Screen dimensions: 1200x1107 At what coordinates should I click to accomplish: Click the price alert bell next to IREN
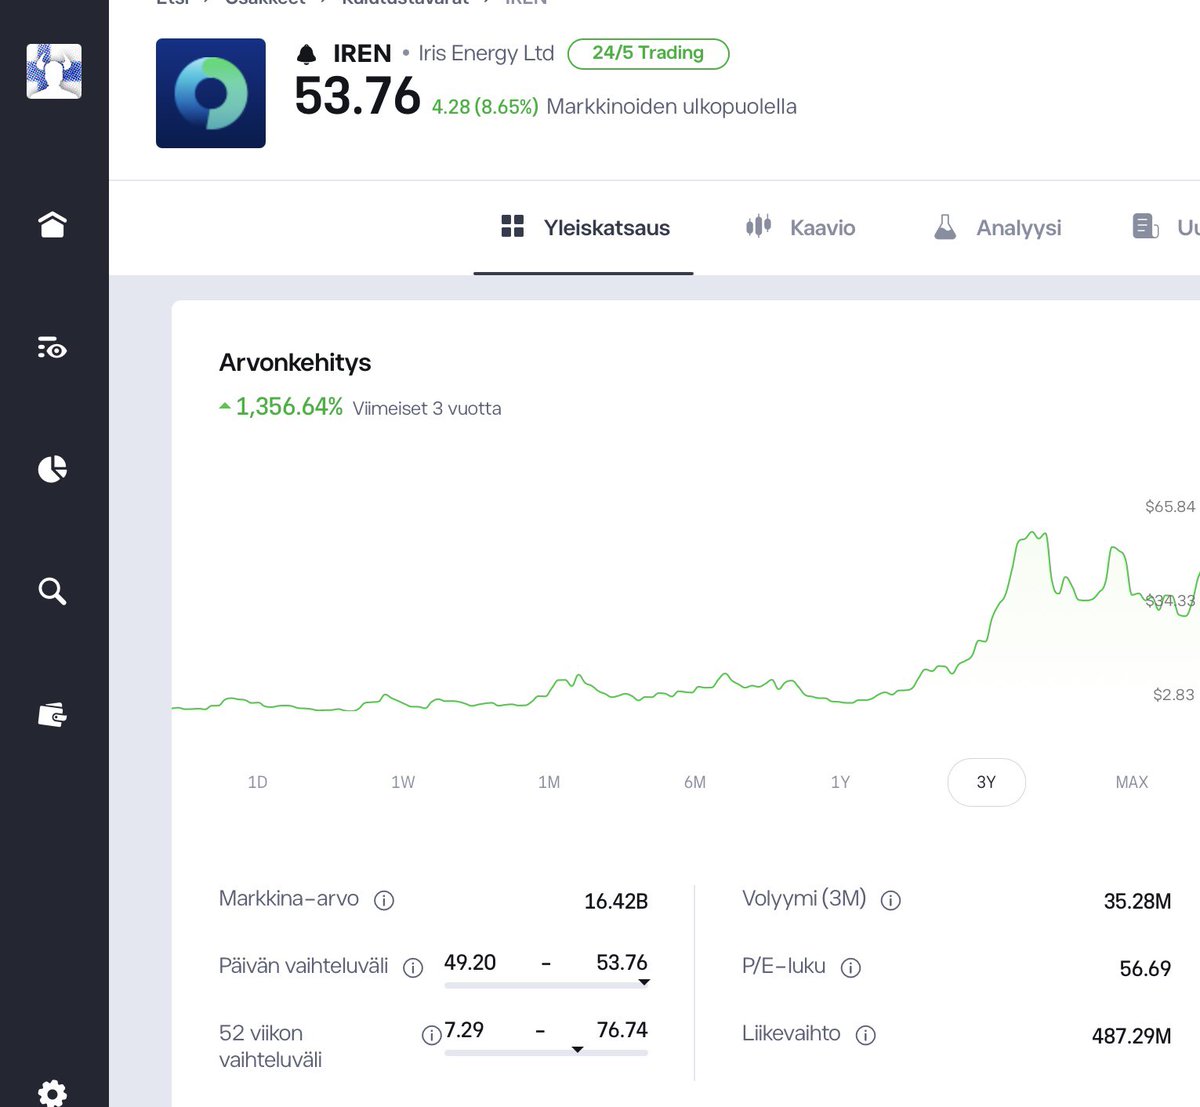click(307, 54)
